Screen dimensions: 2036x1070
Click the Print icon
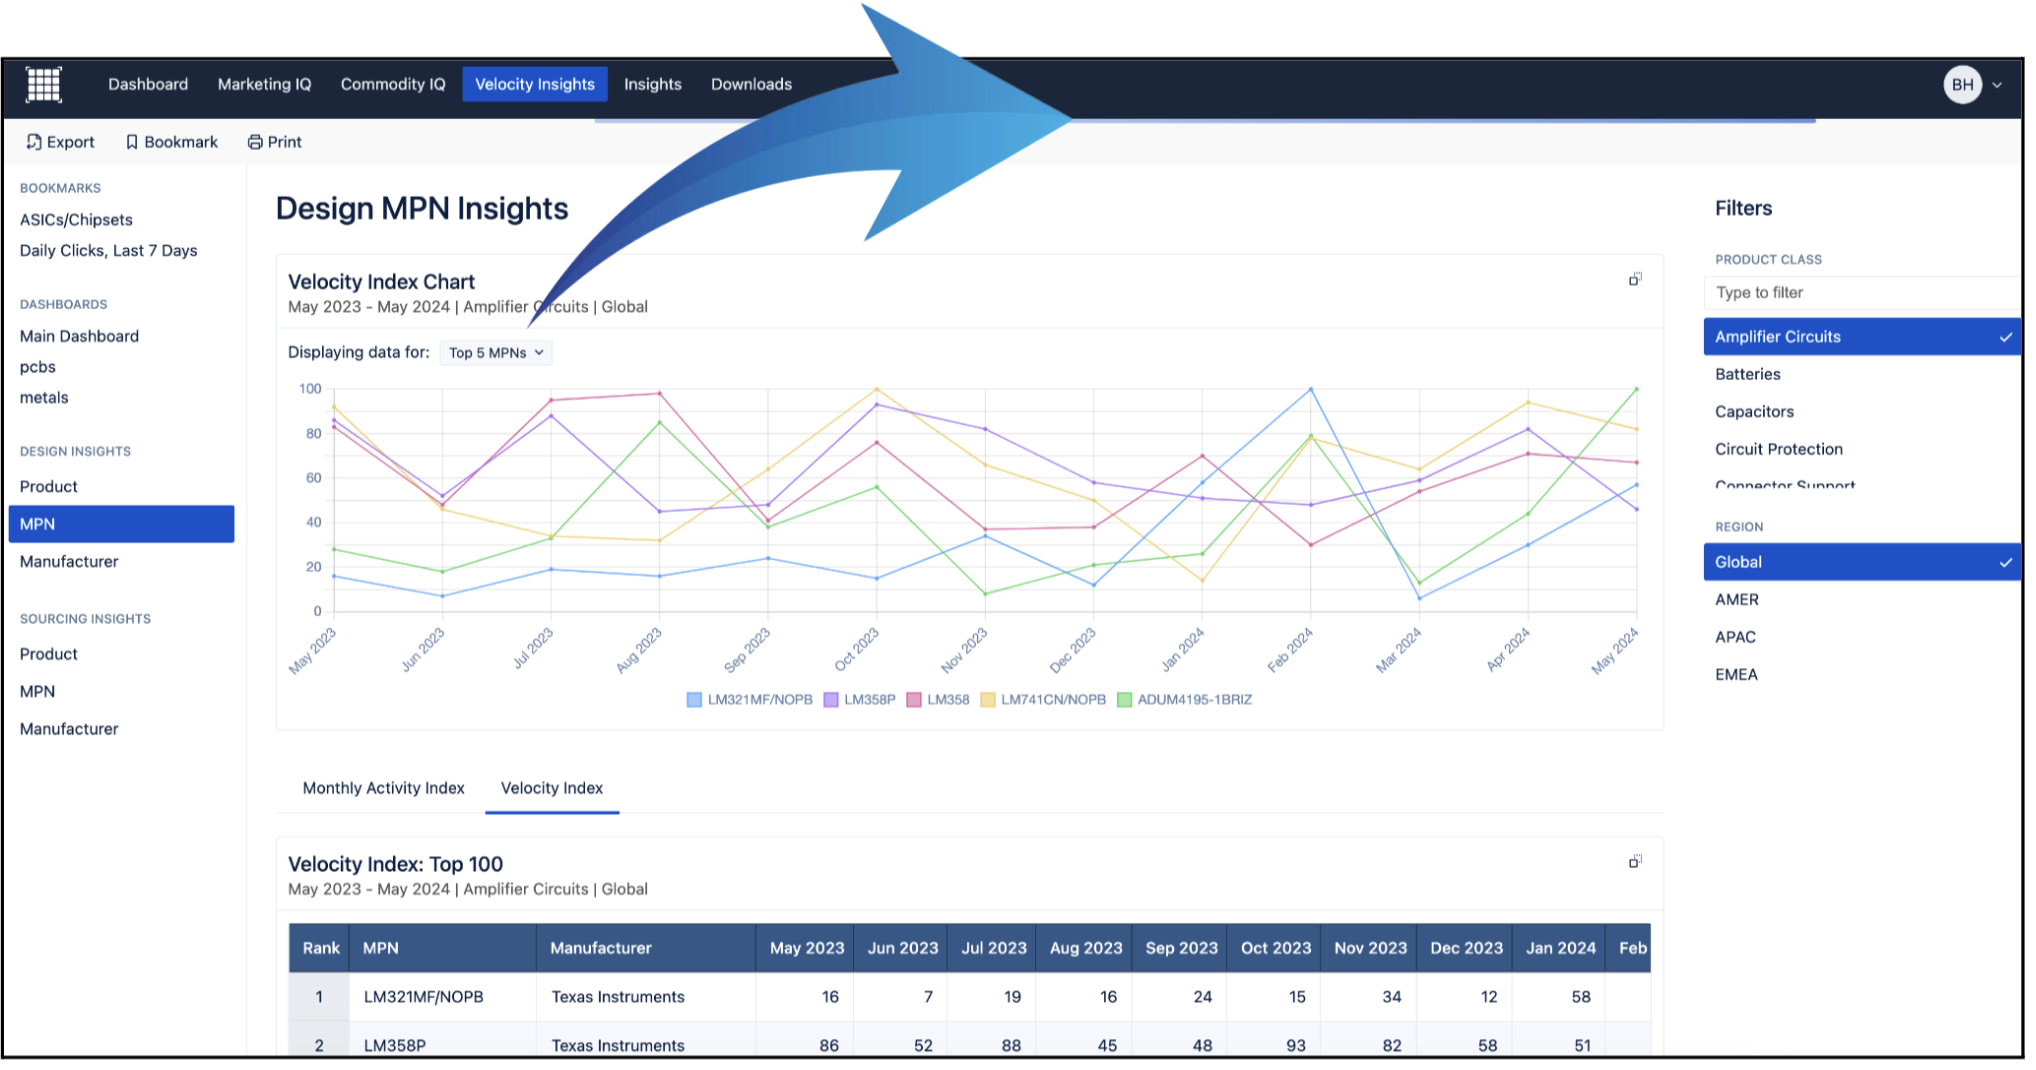255,142
